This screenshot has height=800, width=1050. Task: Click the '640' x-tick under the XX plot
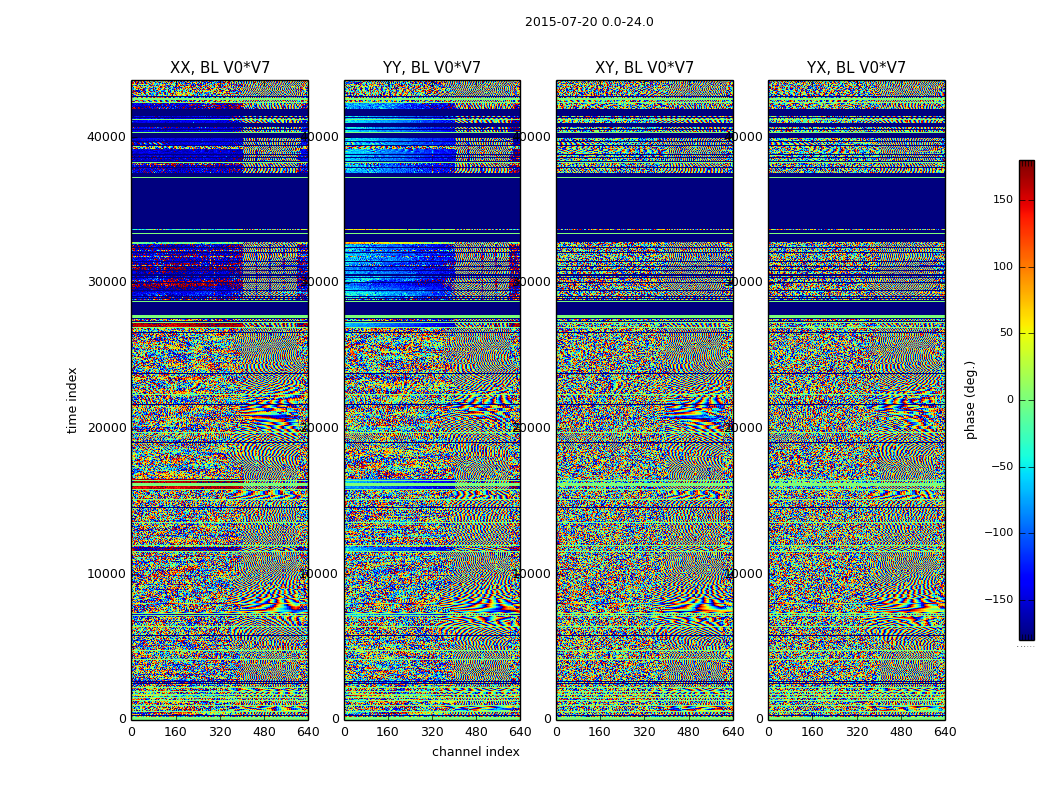(x=308, y=732)
